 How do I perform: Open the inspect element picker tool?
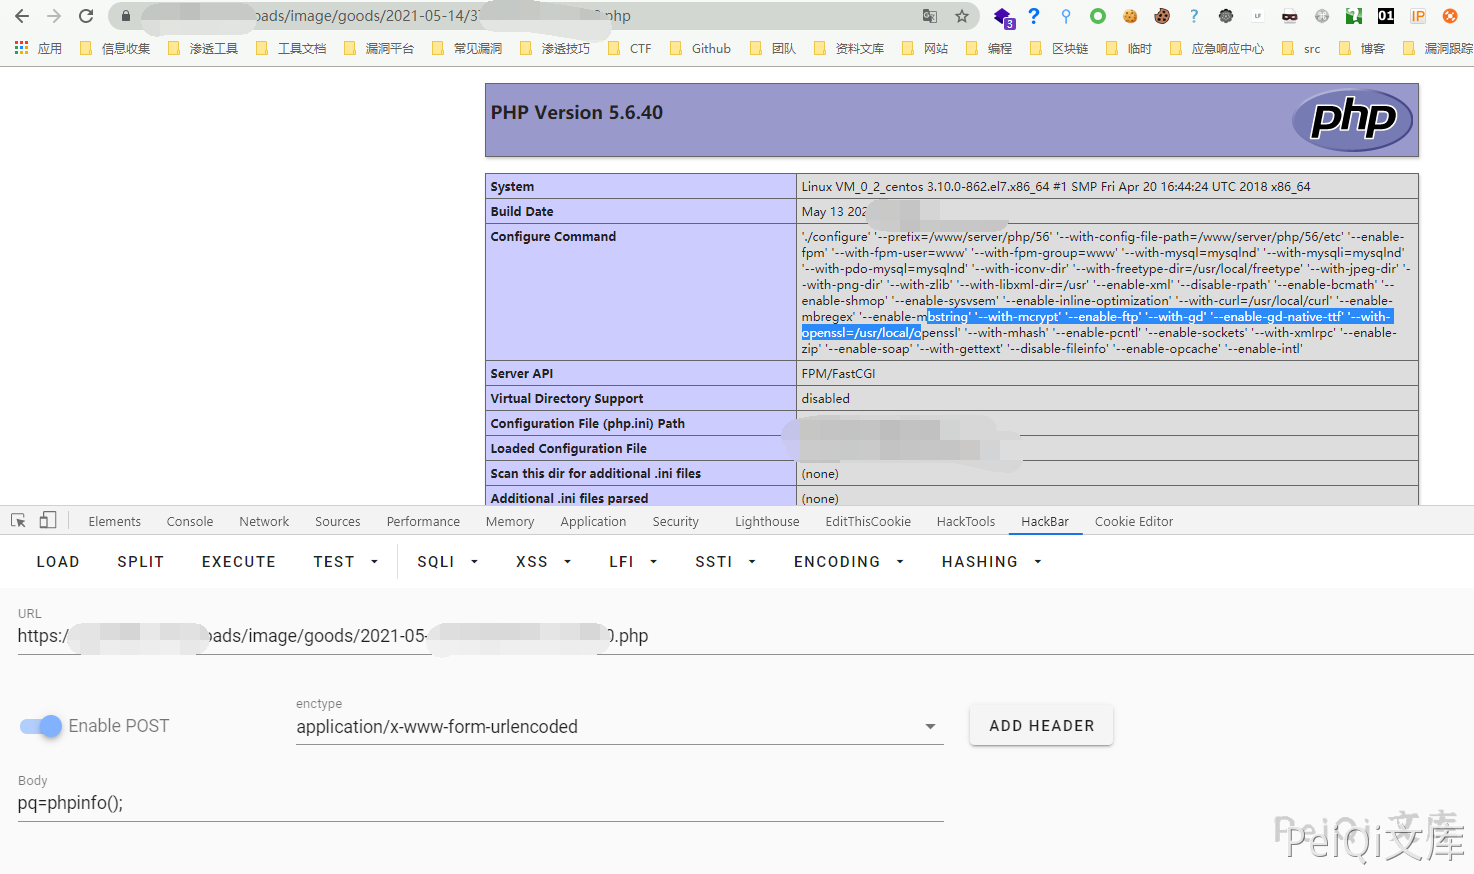pos(18,521)
